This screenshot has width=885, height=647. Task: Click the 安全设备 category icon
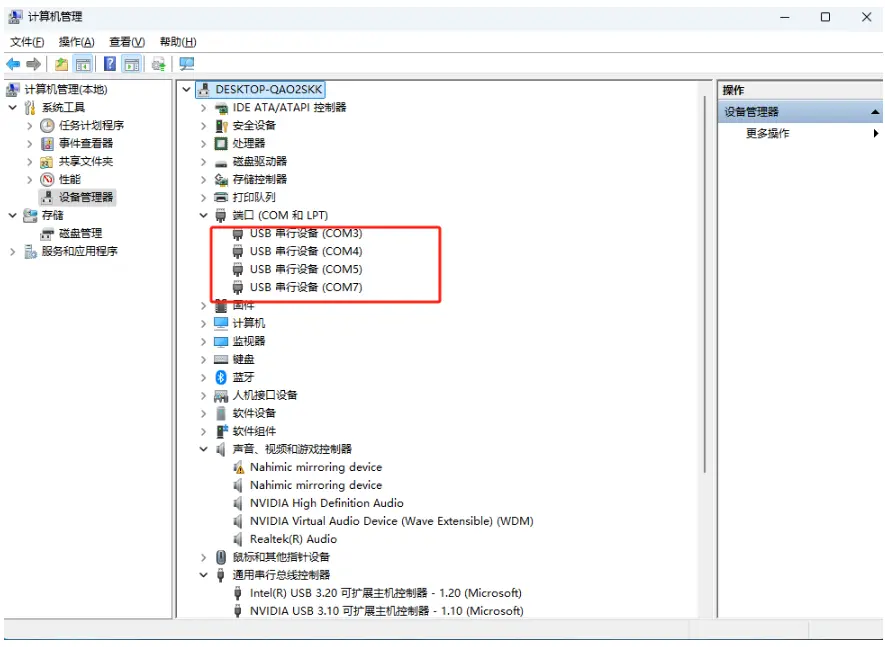click(x=221, y=126)
